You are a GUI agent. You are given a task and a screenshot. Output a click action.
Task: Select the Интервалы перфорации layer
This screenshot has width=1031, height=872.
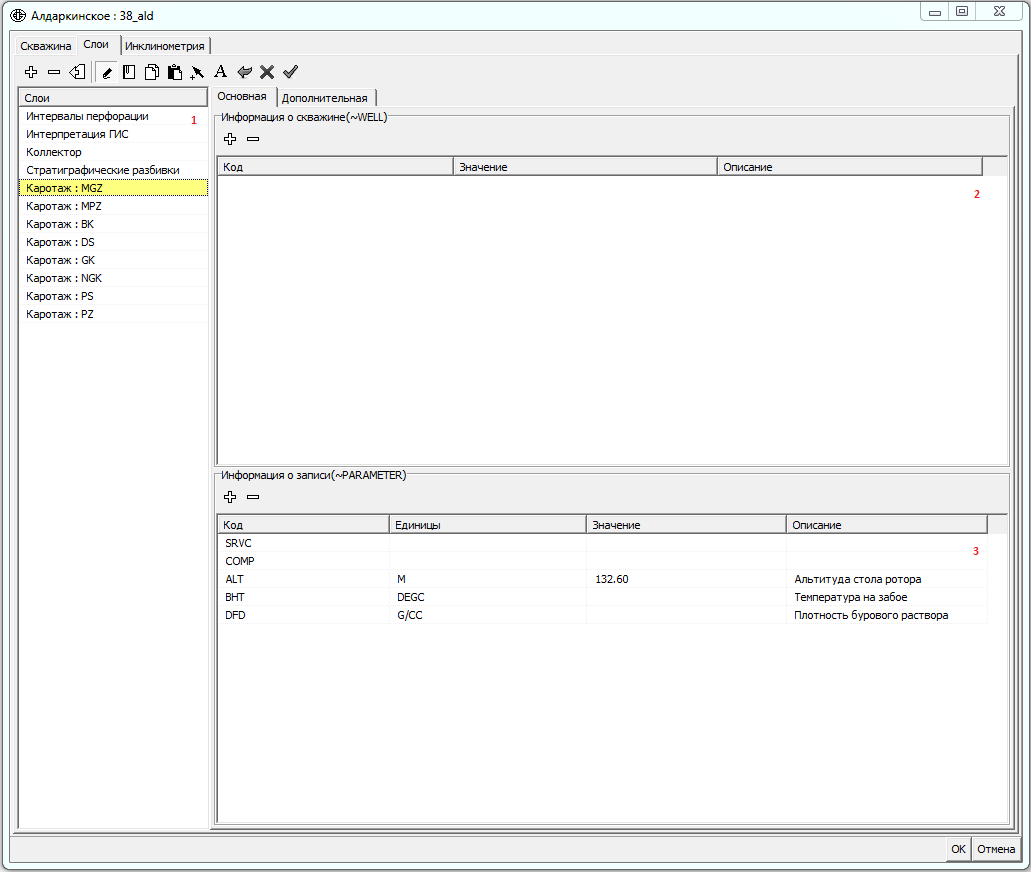113,116
